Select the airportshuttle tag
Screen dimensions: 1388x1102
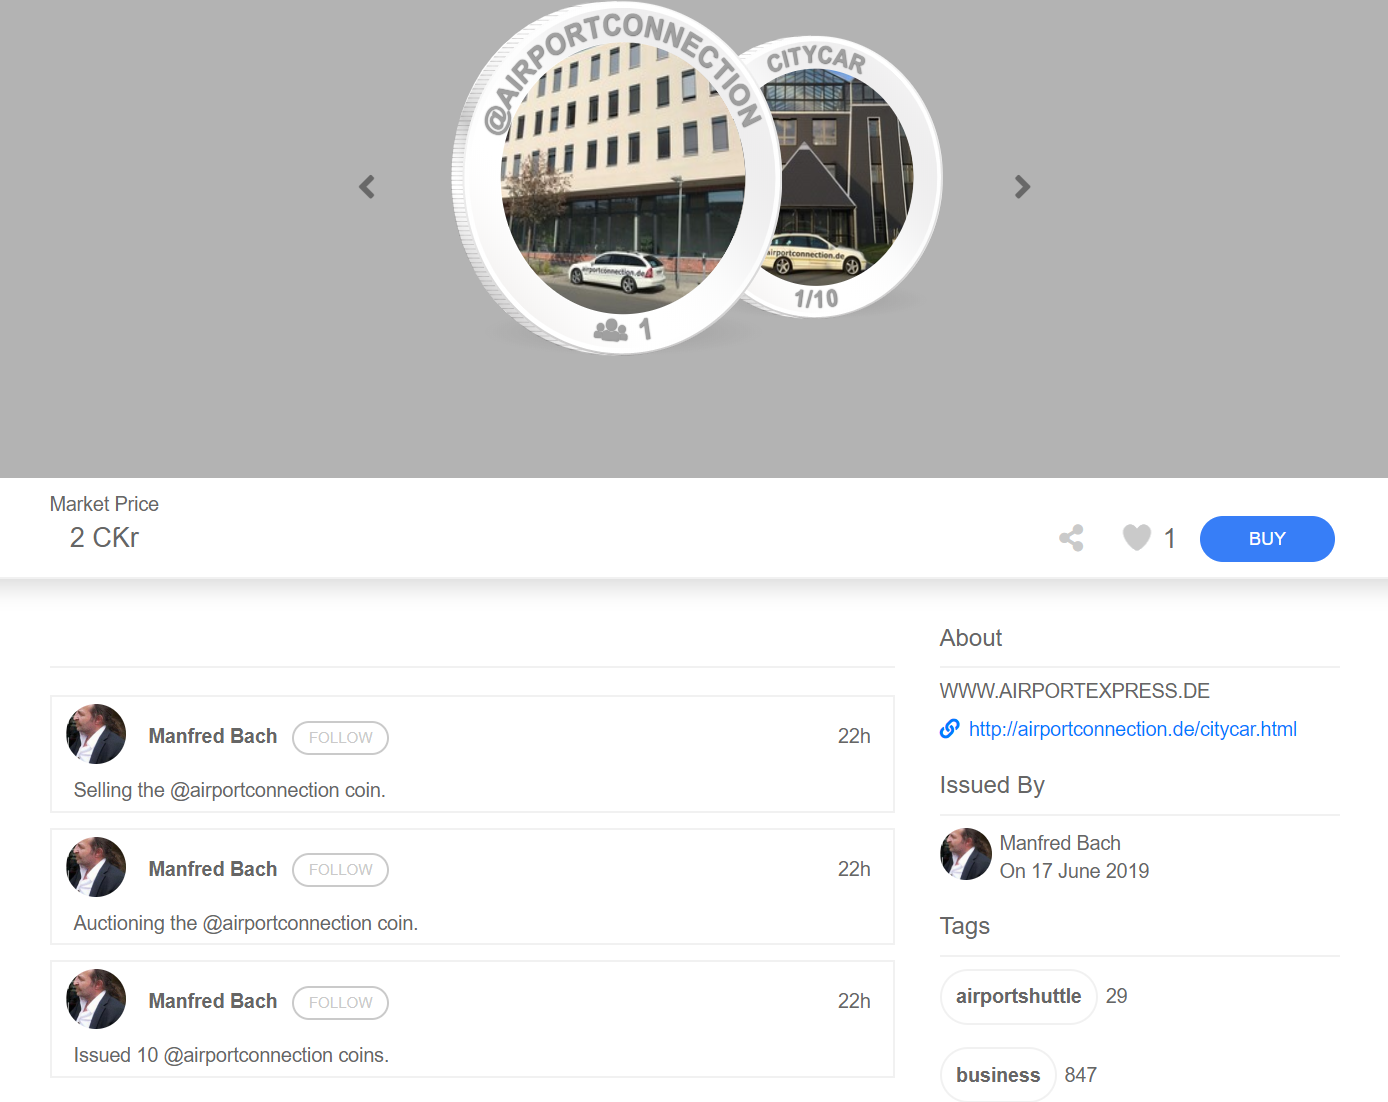click(1018, 997)
